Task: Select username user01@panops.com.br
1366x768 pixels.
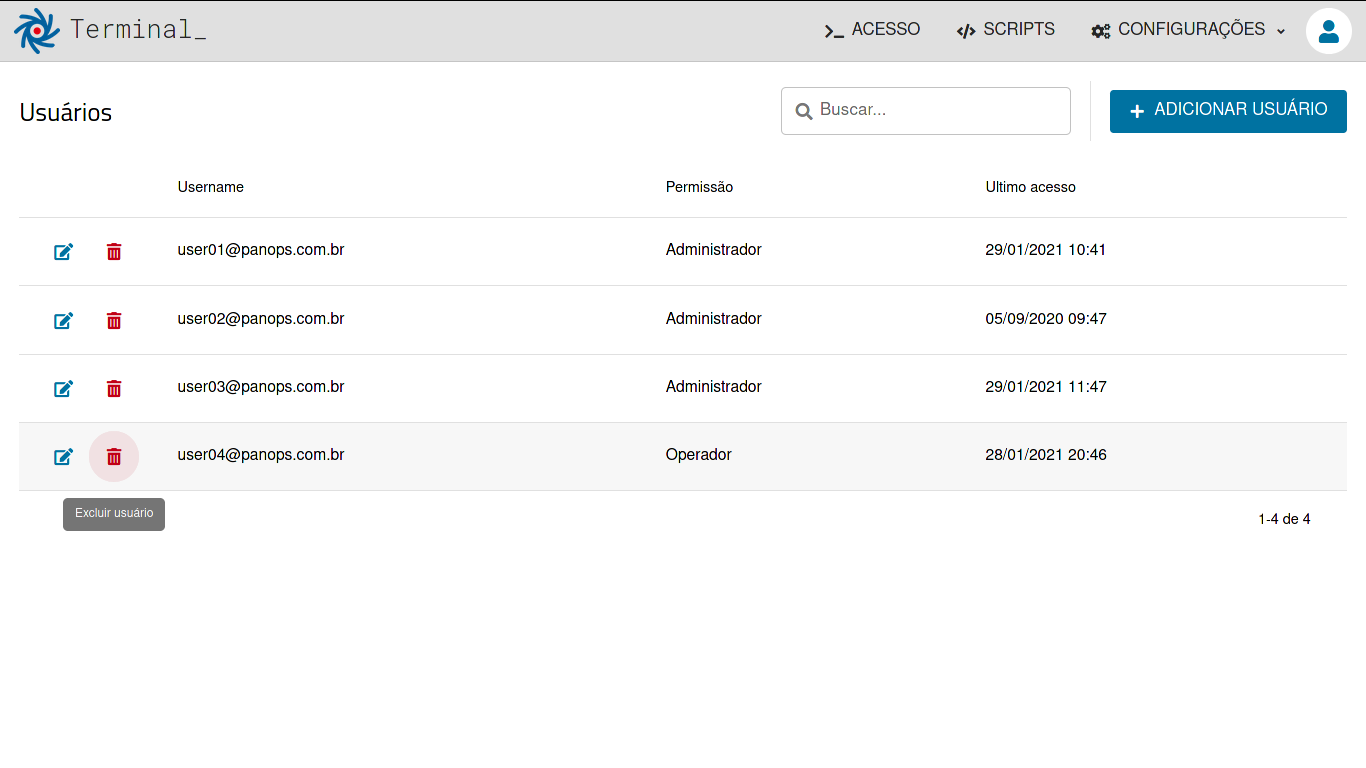Action: click(261, 250)
